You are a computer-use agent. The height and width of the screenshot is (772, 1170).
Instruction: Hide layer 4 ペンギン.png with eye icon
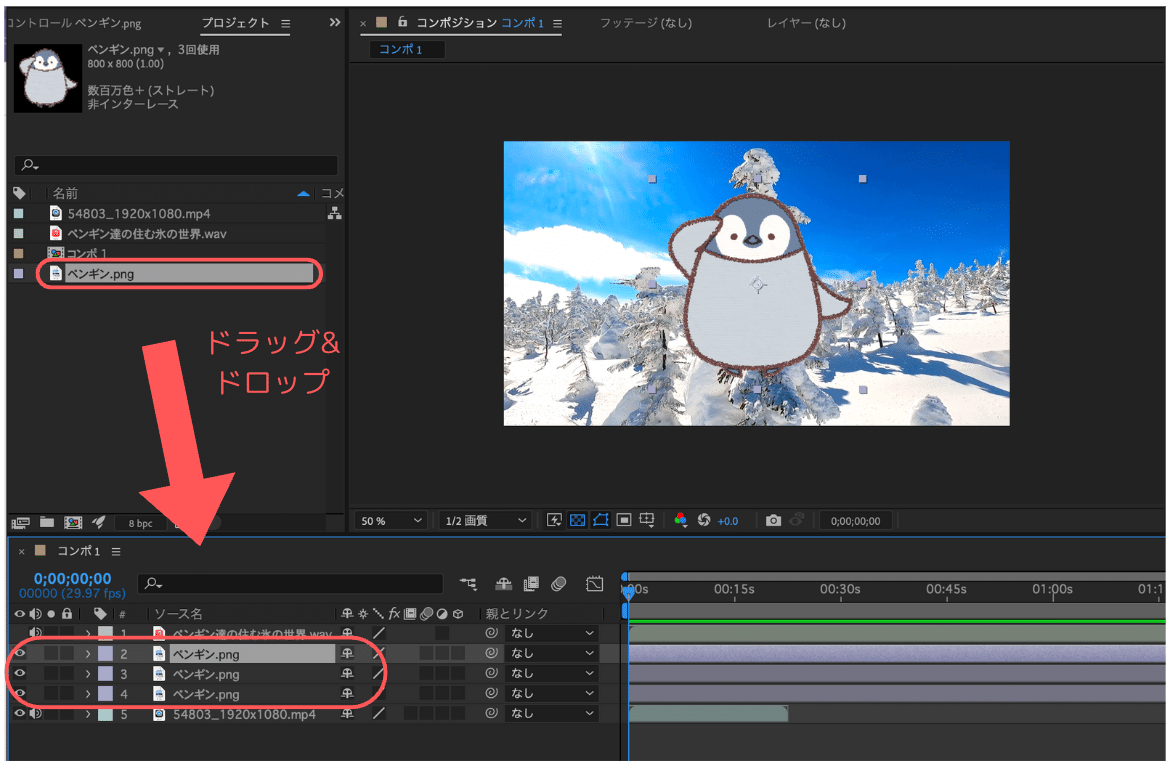coord(19,694)
